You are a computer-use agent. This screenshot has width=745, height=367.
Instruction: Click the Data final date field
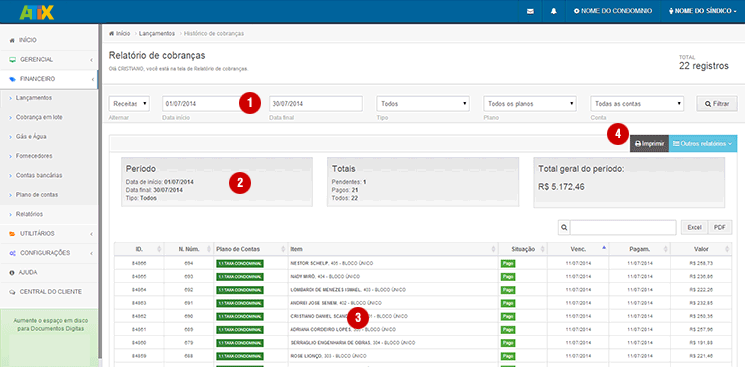point(316,104)
